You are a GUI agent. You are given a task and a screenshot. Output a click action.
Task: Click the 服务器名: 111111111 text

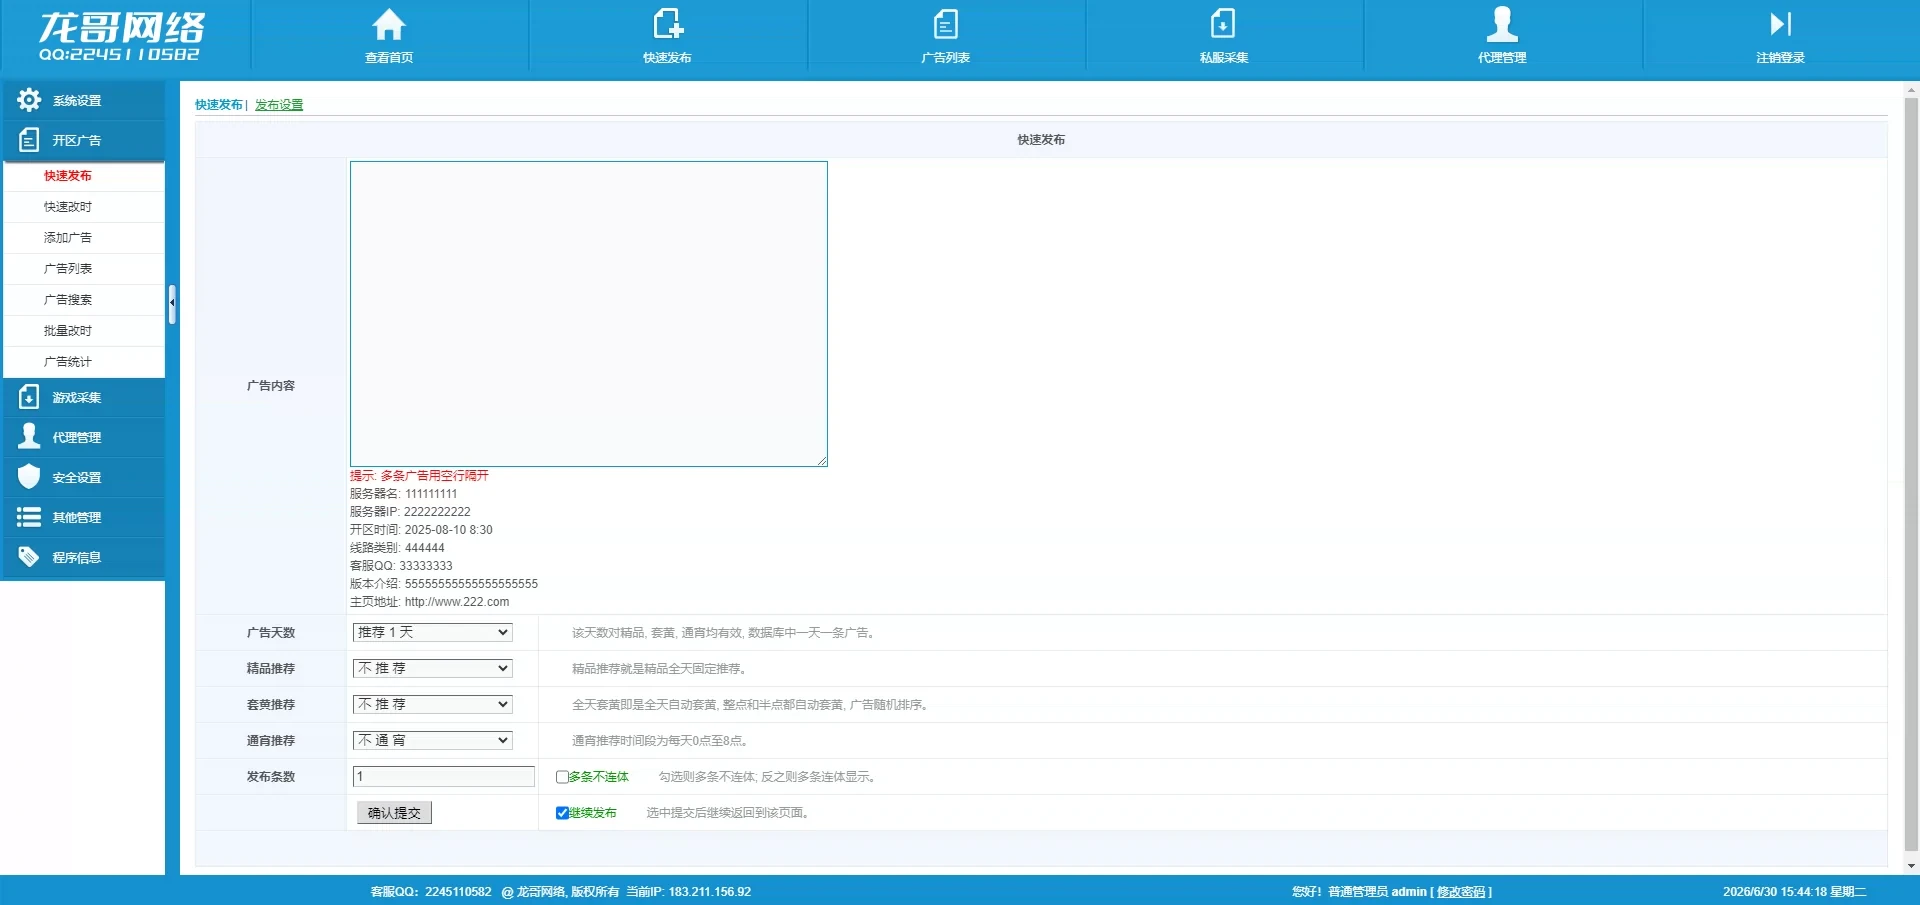[403, 494]
